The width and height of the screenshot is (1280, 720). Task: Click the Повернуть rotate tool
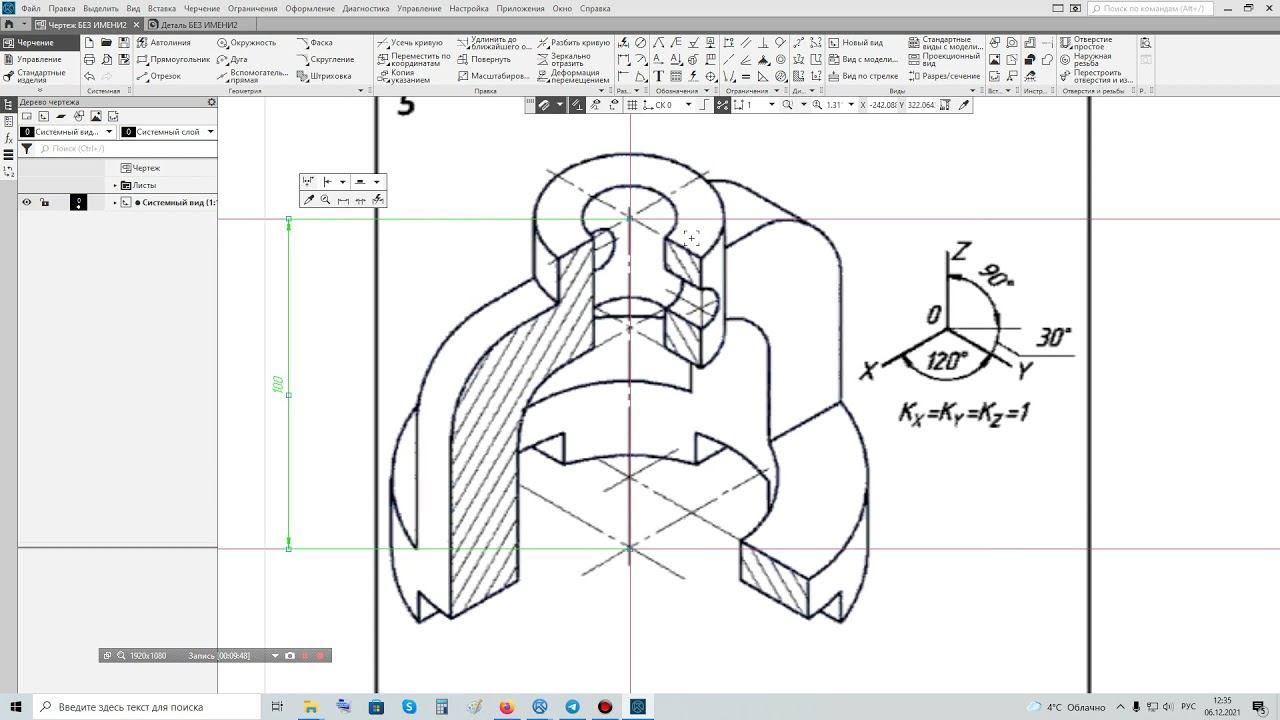[484, 59]
